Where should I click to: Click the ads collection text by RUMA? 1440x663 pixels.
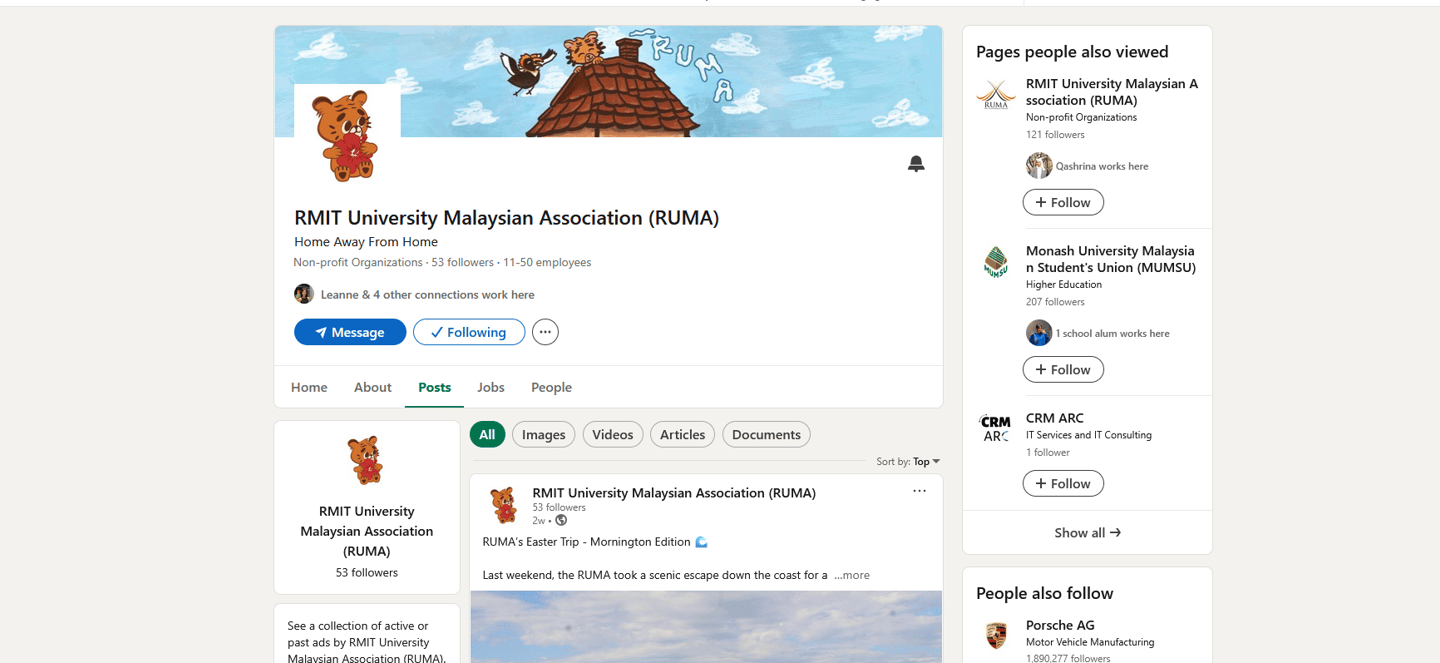(x=366, y=642)
